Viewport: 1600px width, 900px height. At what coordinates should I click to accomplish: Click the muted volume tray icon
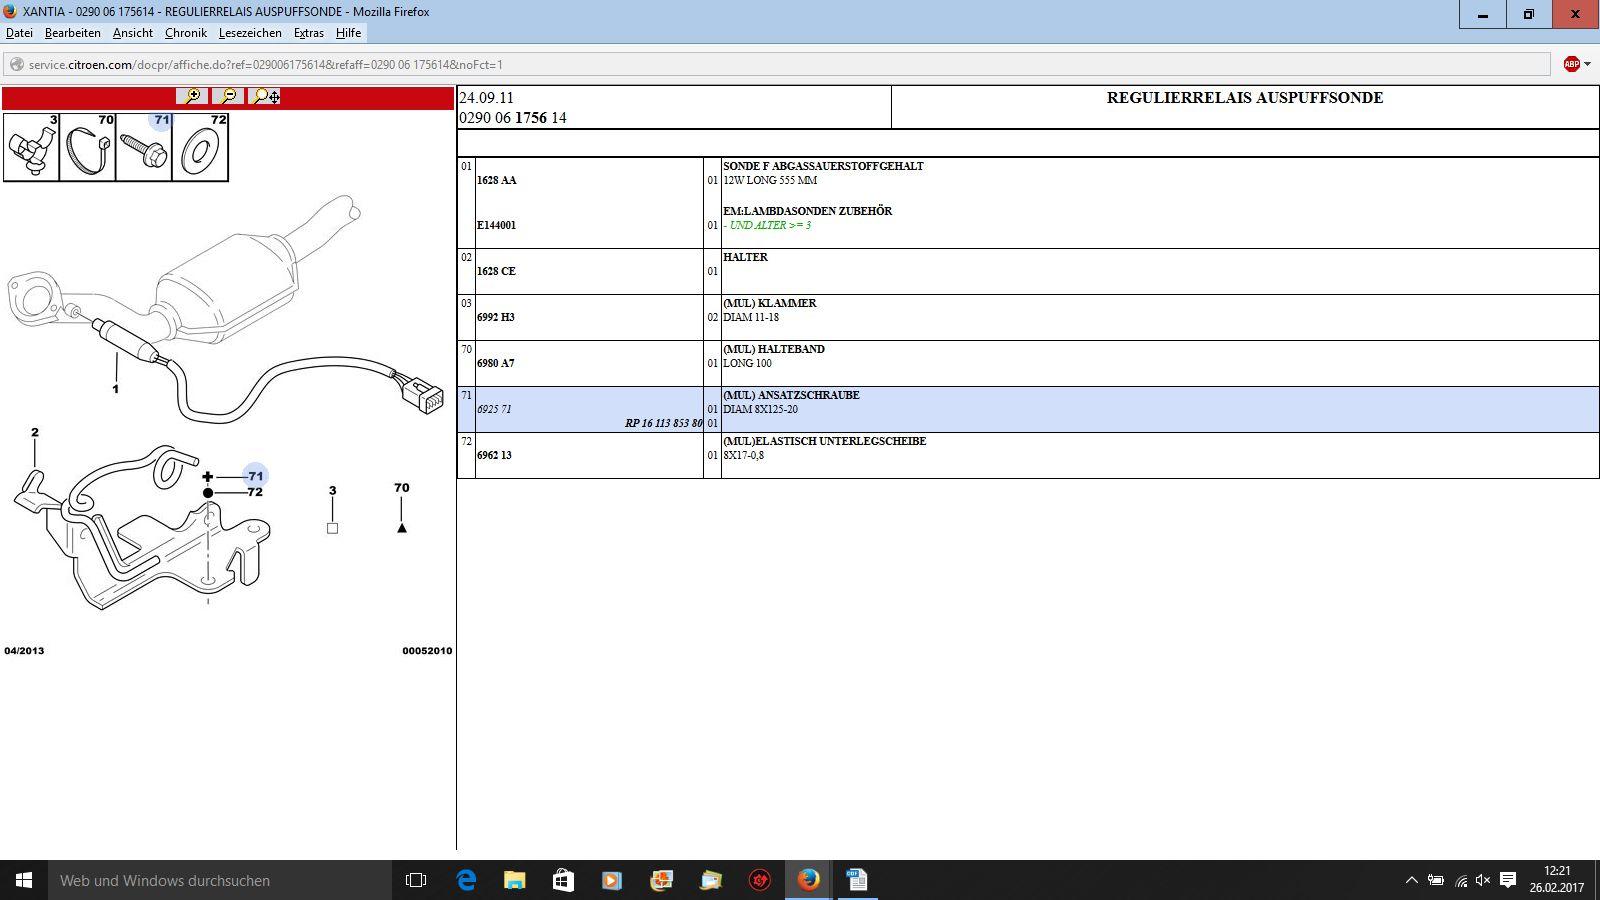coord(1483,880)
